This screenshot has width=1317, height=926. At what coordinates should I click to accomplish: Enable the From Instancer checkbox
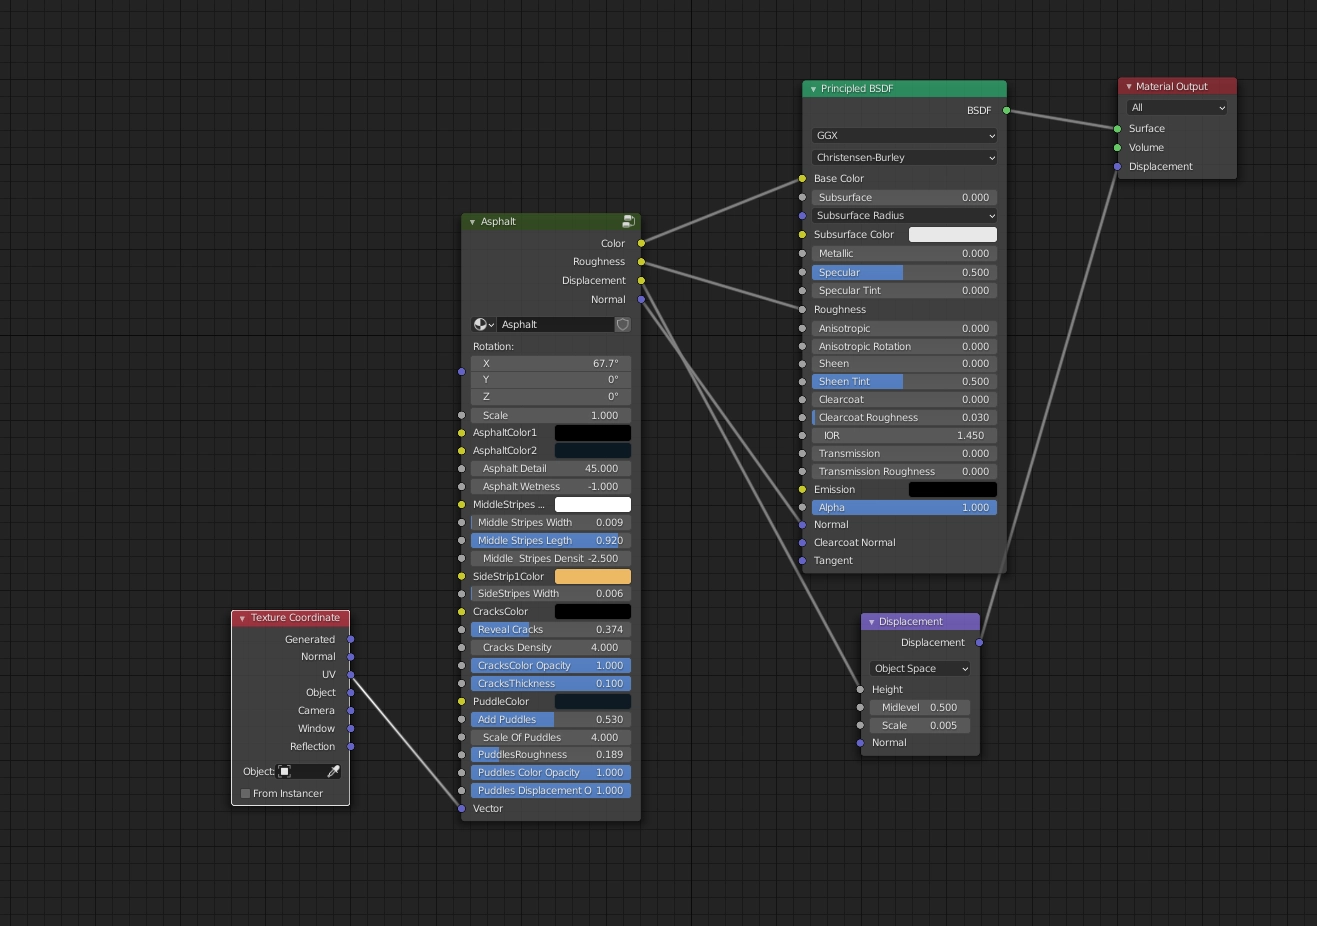pyautogui.click(x=245, y=794)
